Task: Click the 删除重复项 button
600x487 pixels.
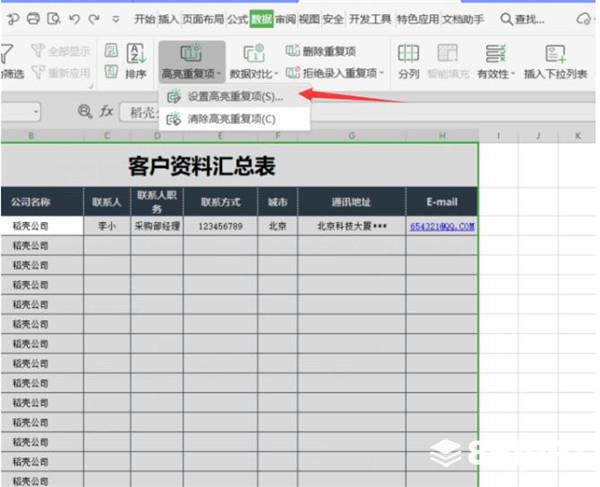Action: pyautogui.click(x=321, y=50)
